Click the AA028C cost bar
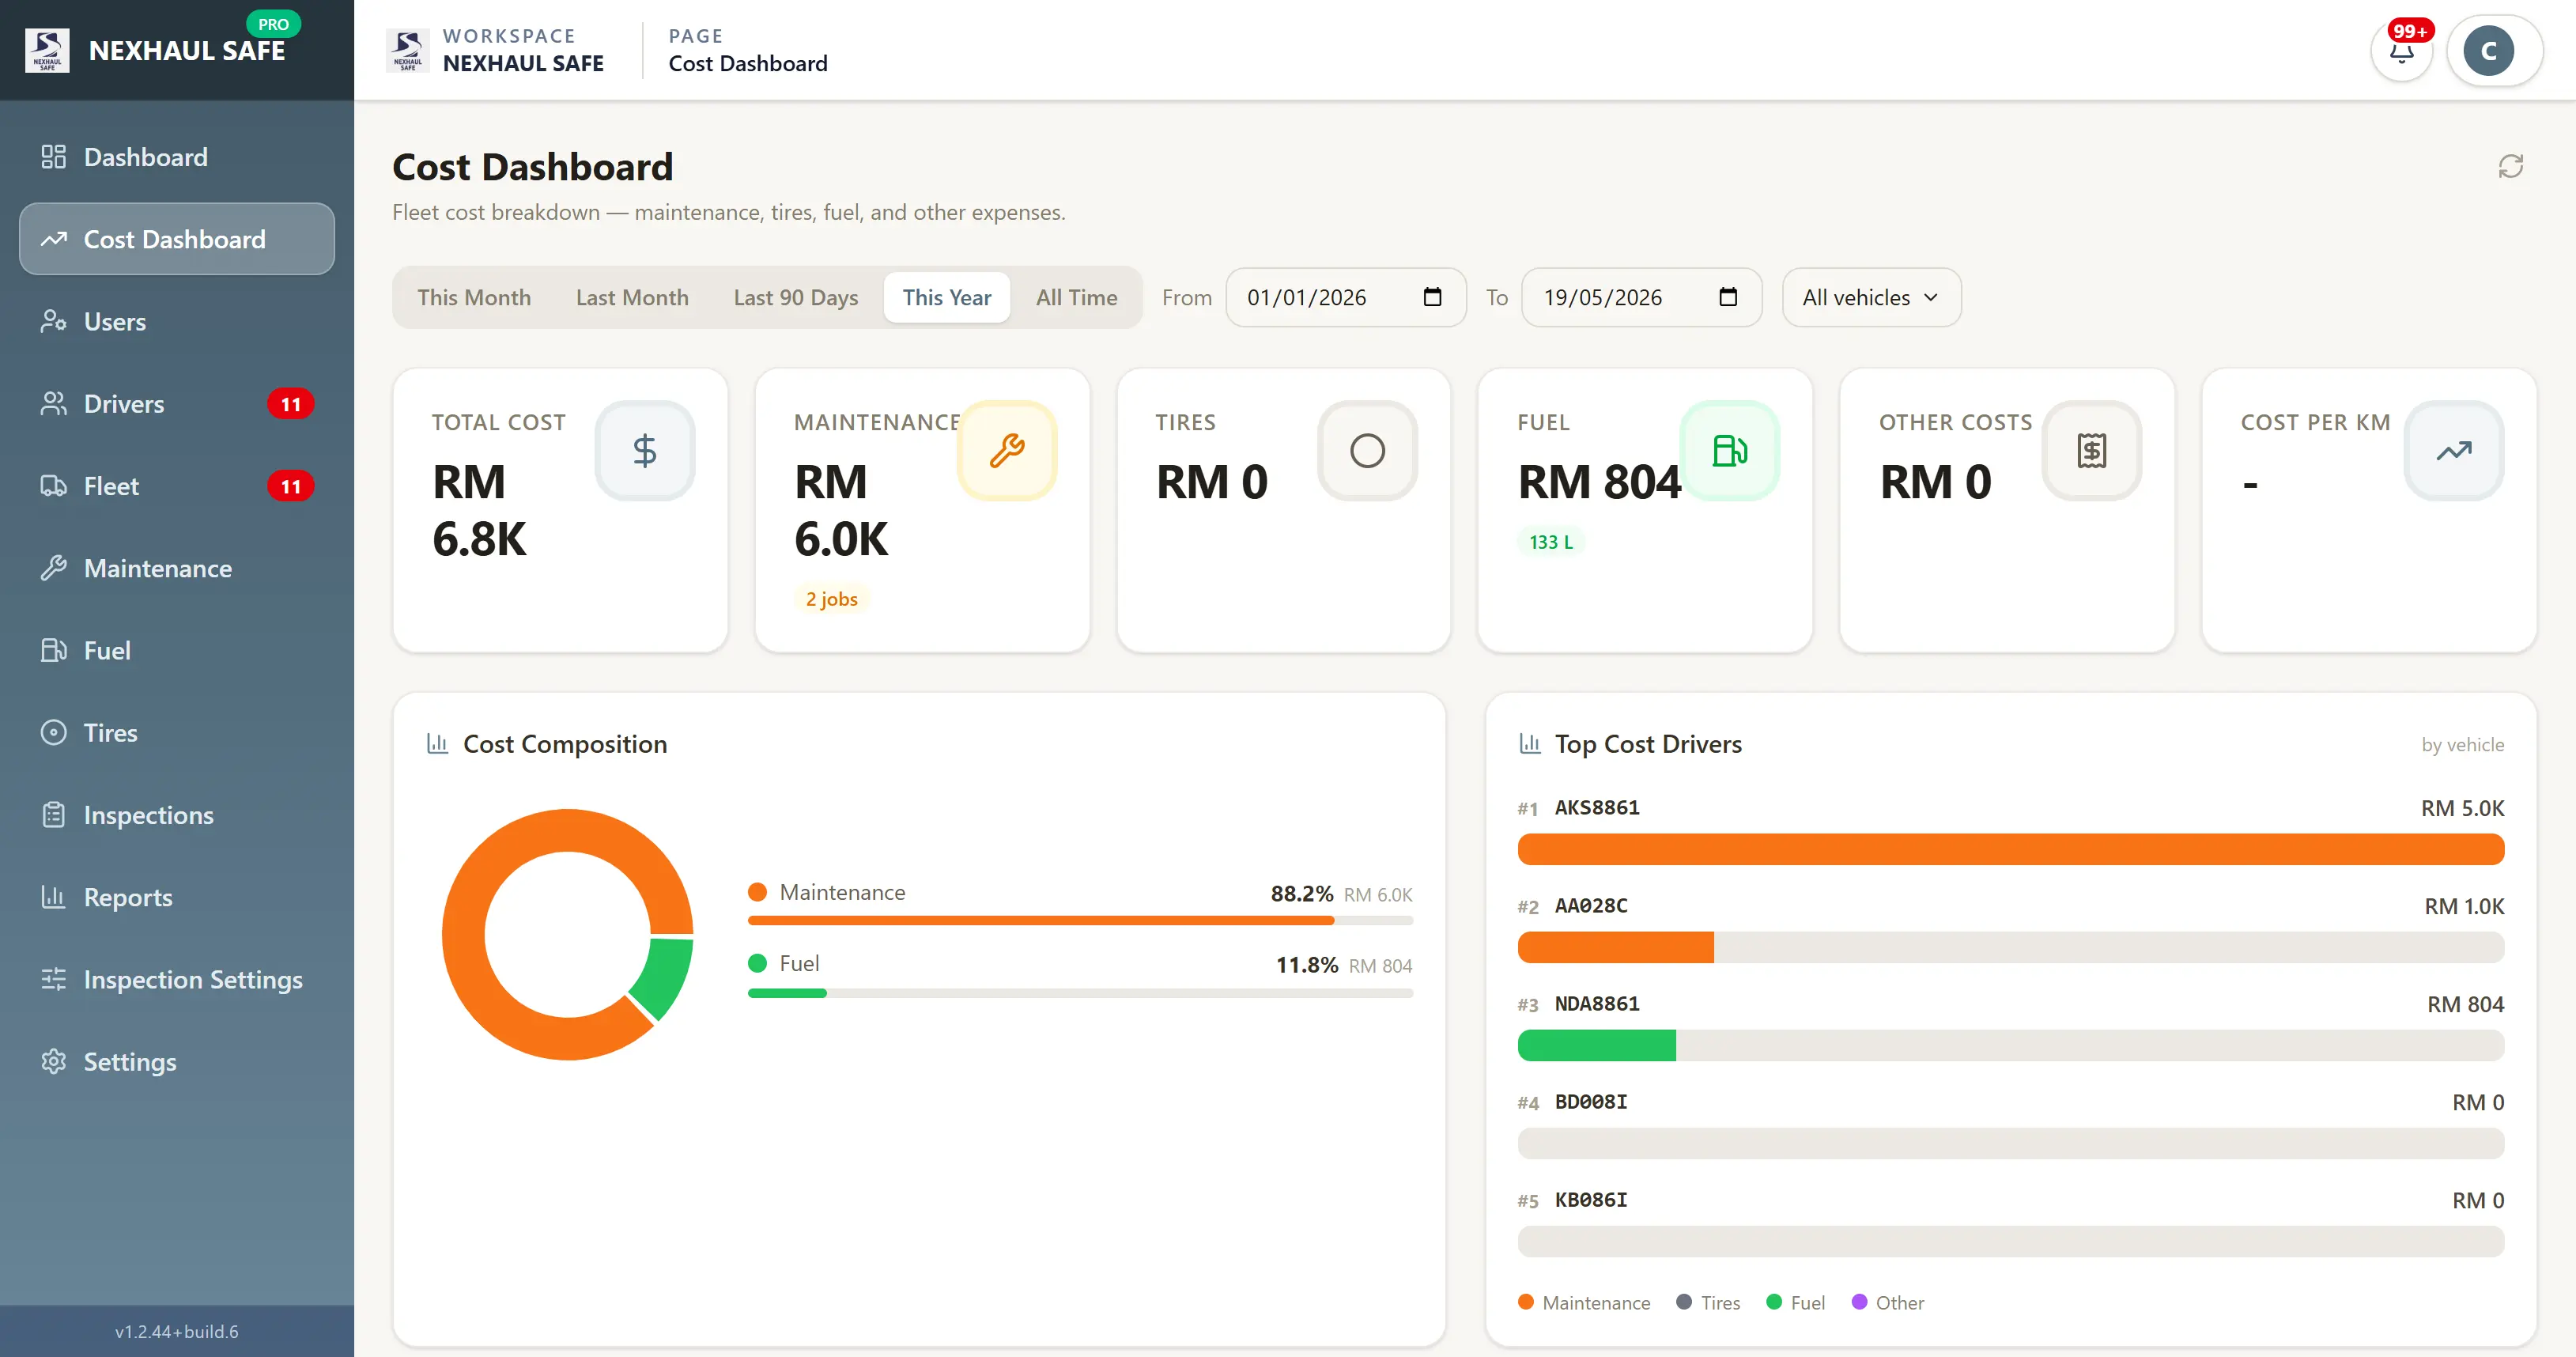This screenshot has height=1357, width=2576. 1615,947
